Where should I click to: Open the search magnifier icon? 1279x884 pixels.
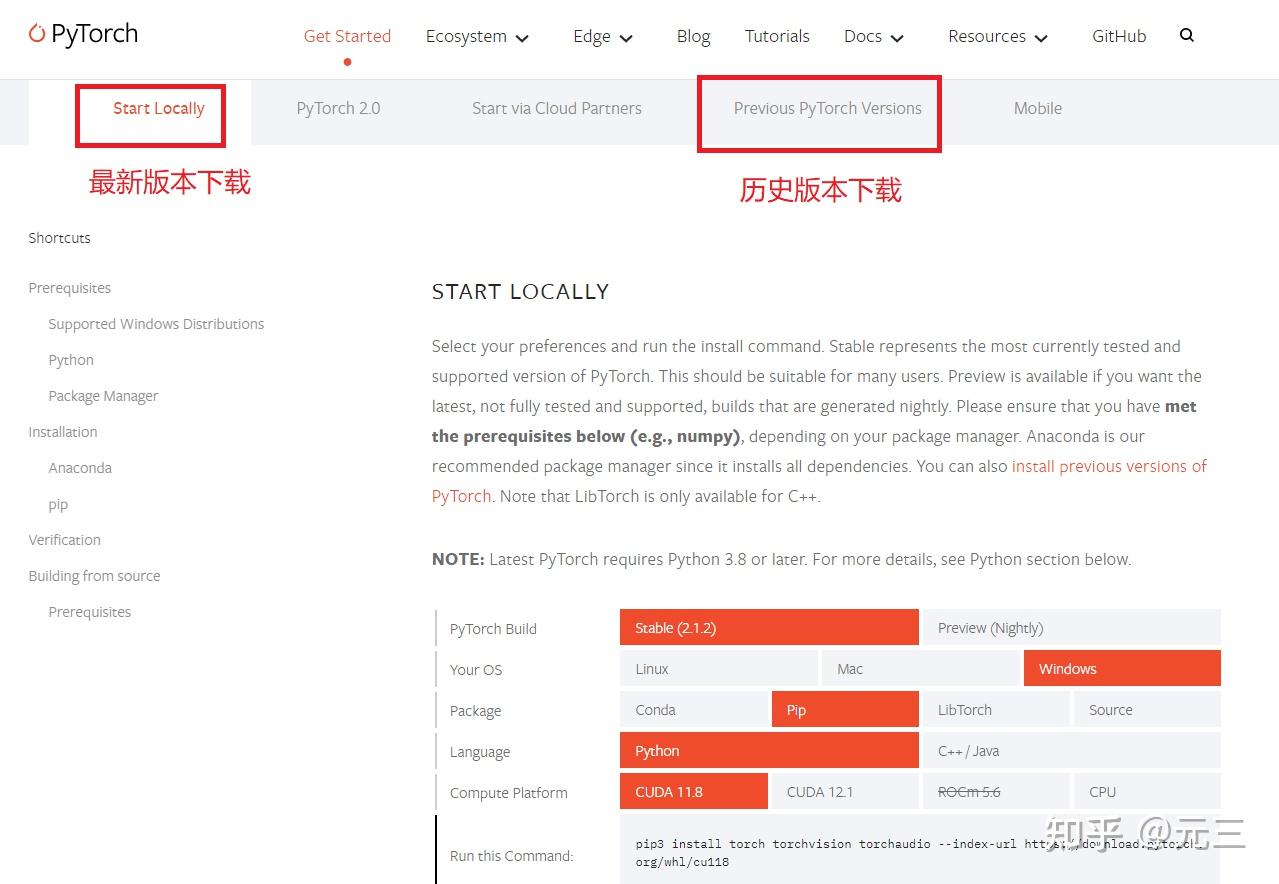pos(1186,35)
